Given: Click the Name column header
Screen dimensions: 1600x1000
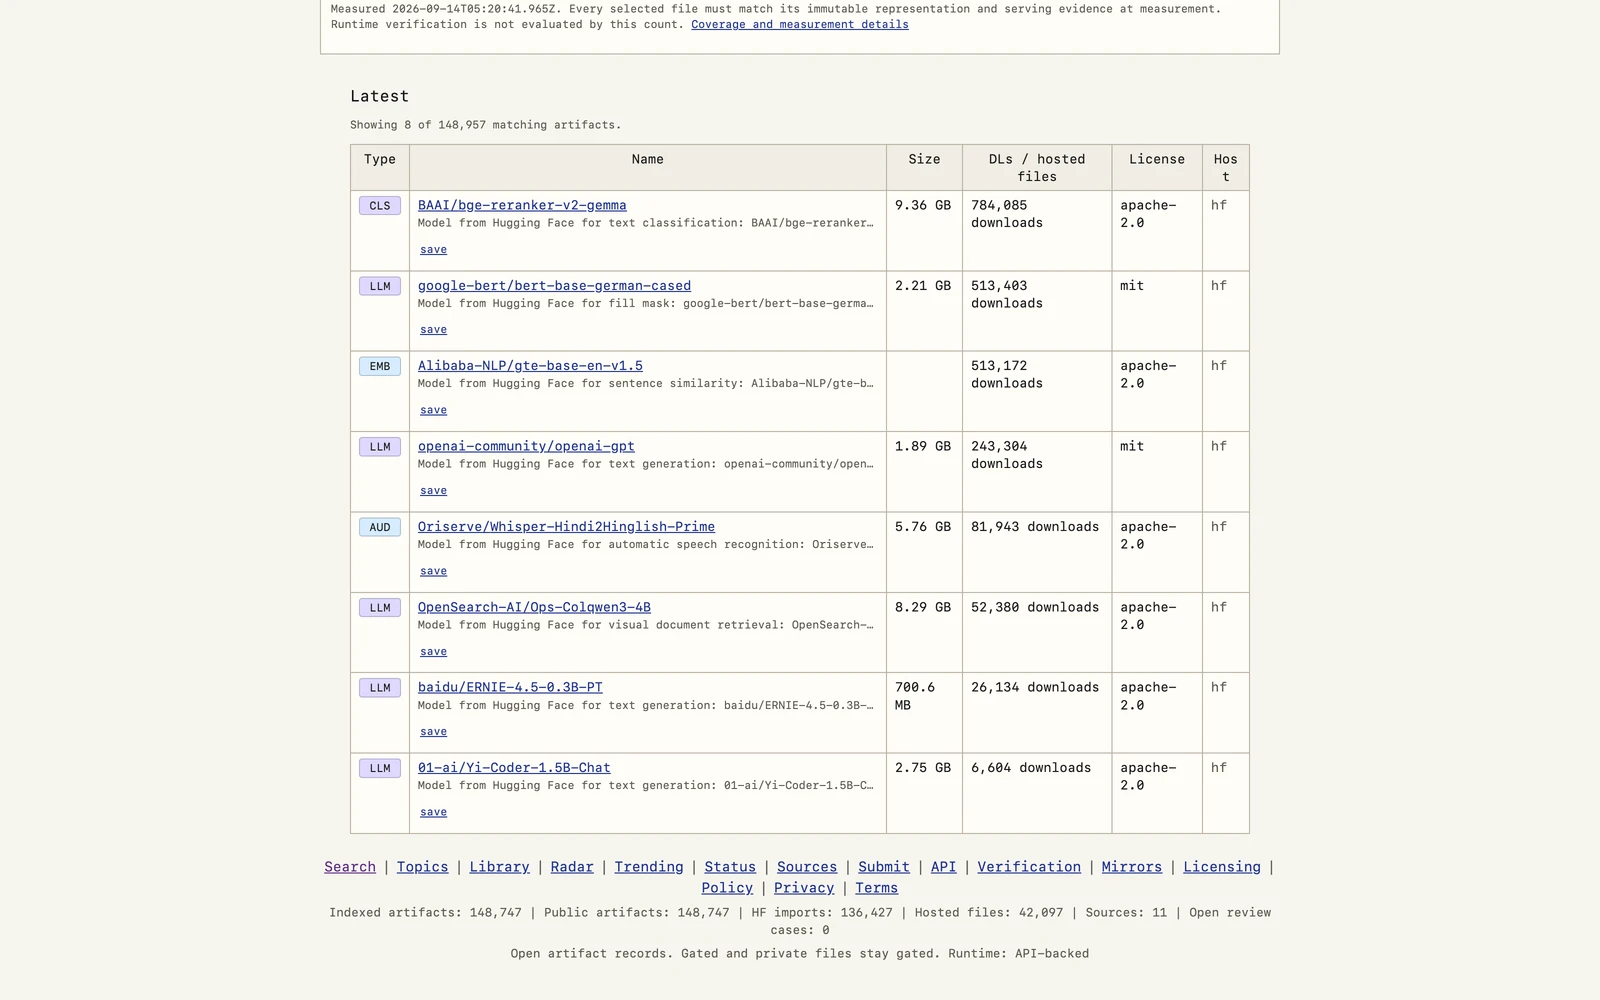Looking at the screenshot, I should point(648,168).
